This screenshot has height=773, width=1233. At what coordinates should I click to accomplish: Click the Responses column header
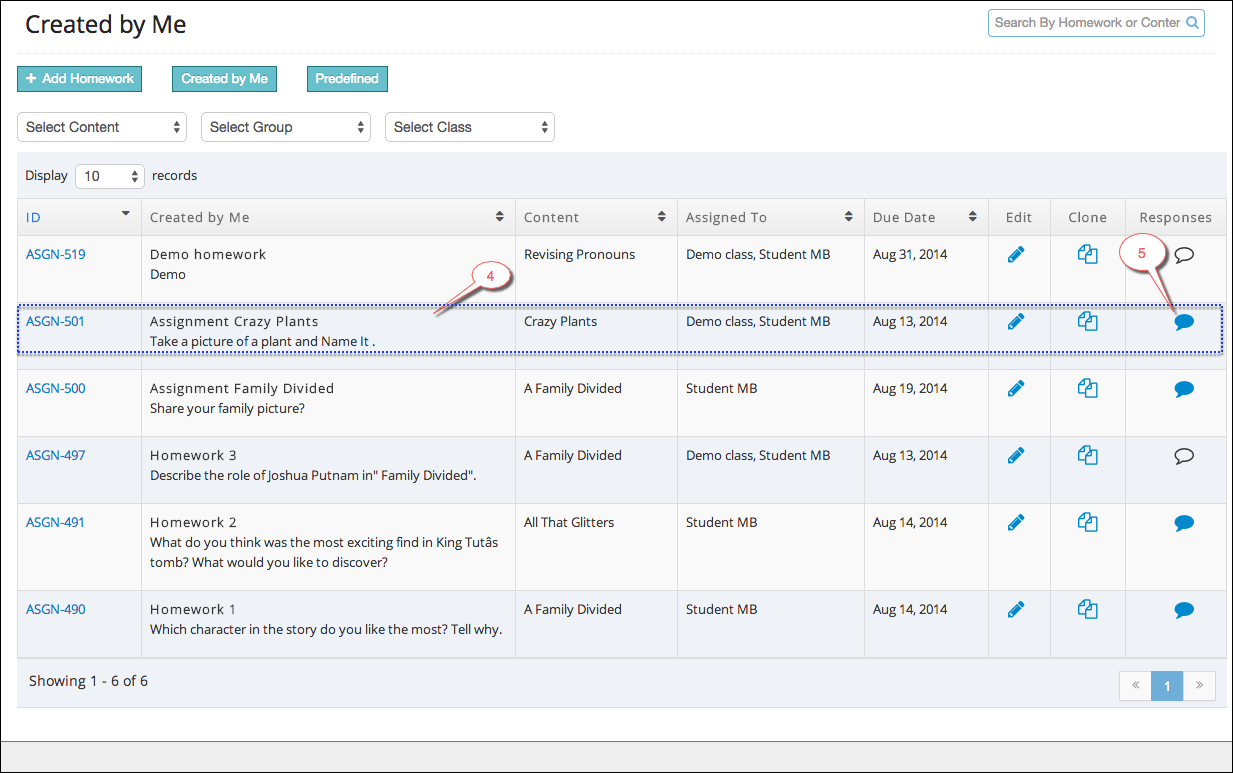click(x=1175, y=217)
